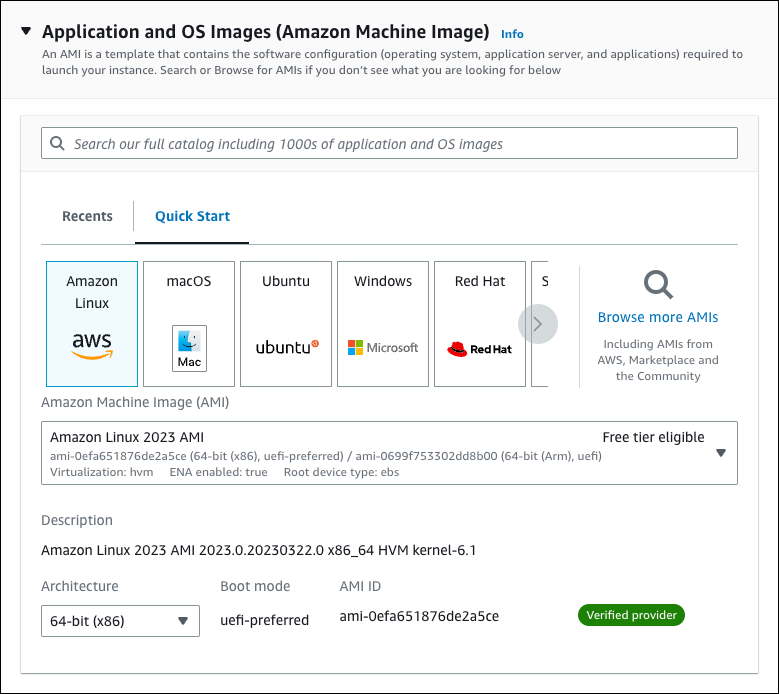Click the right arrow to scroll OS tiles
This screenshot has width=779, height=694.
pyautogui.click(x=538, y=324)
